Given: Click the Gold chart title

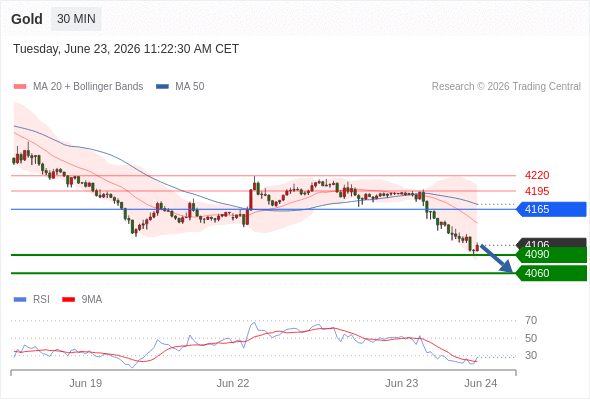Looking at the screenshot, I should [x=27, y=19].
